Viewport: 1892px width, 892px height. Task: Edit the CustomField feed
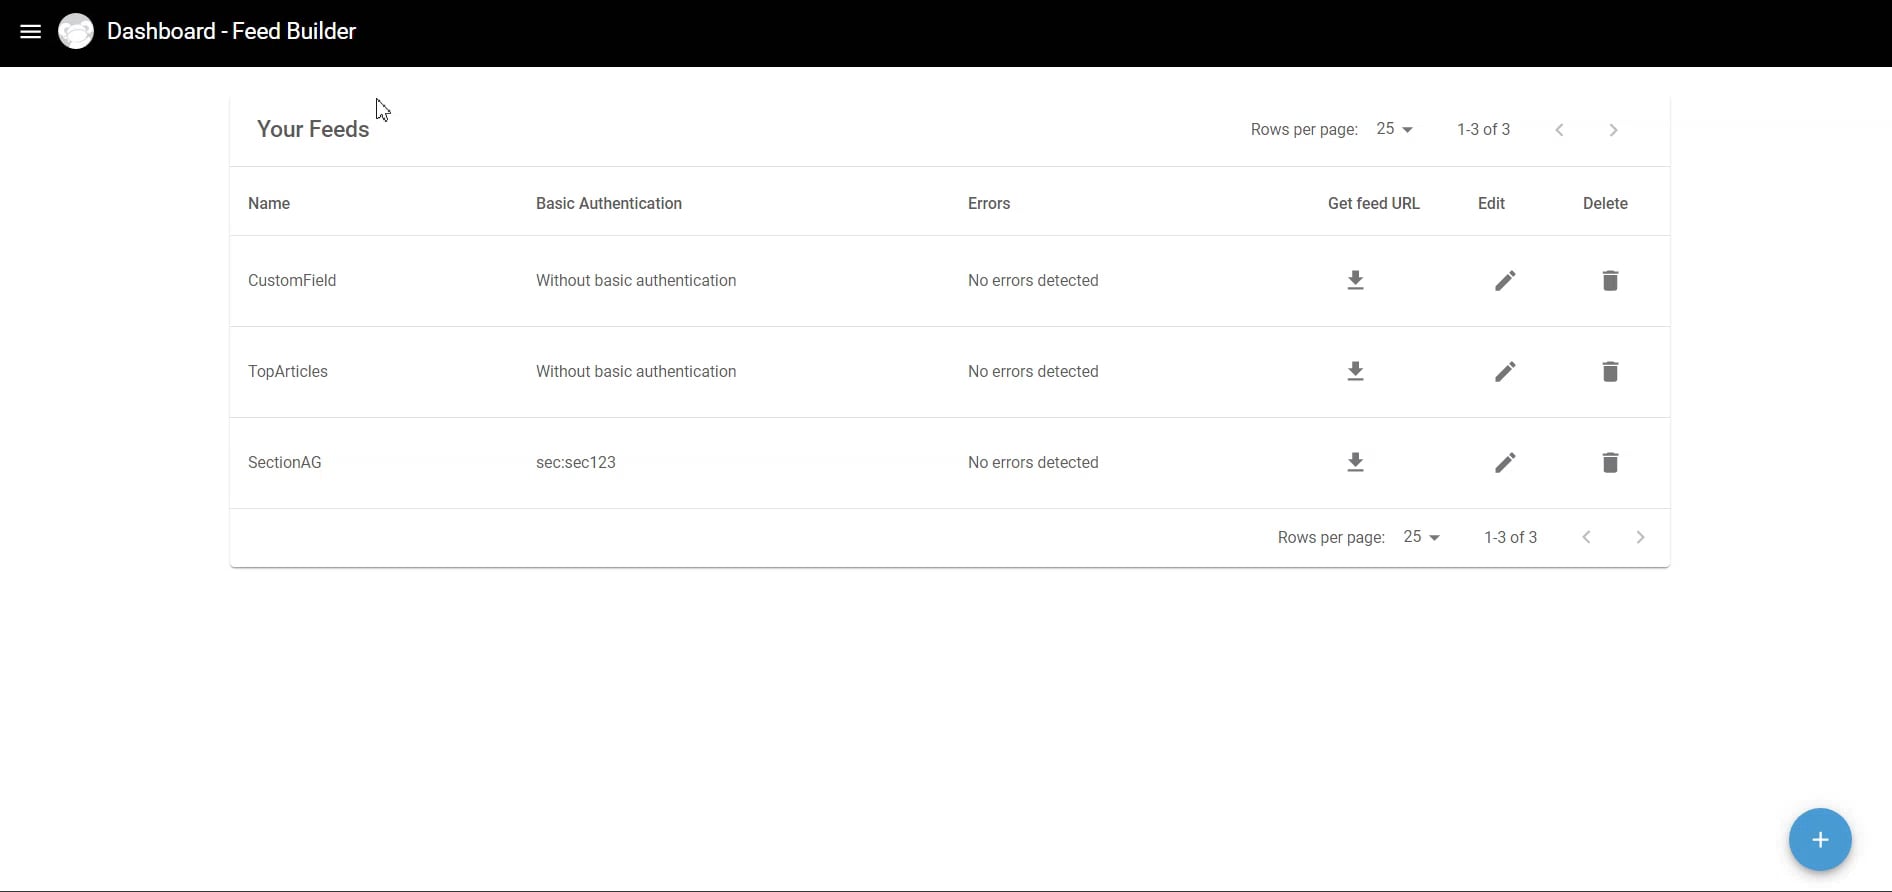1505,280
